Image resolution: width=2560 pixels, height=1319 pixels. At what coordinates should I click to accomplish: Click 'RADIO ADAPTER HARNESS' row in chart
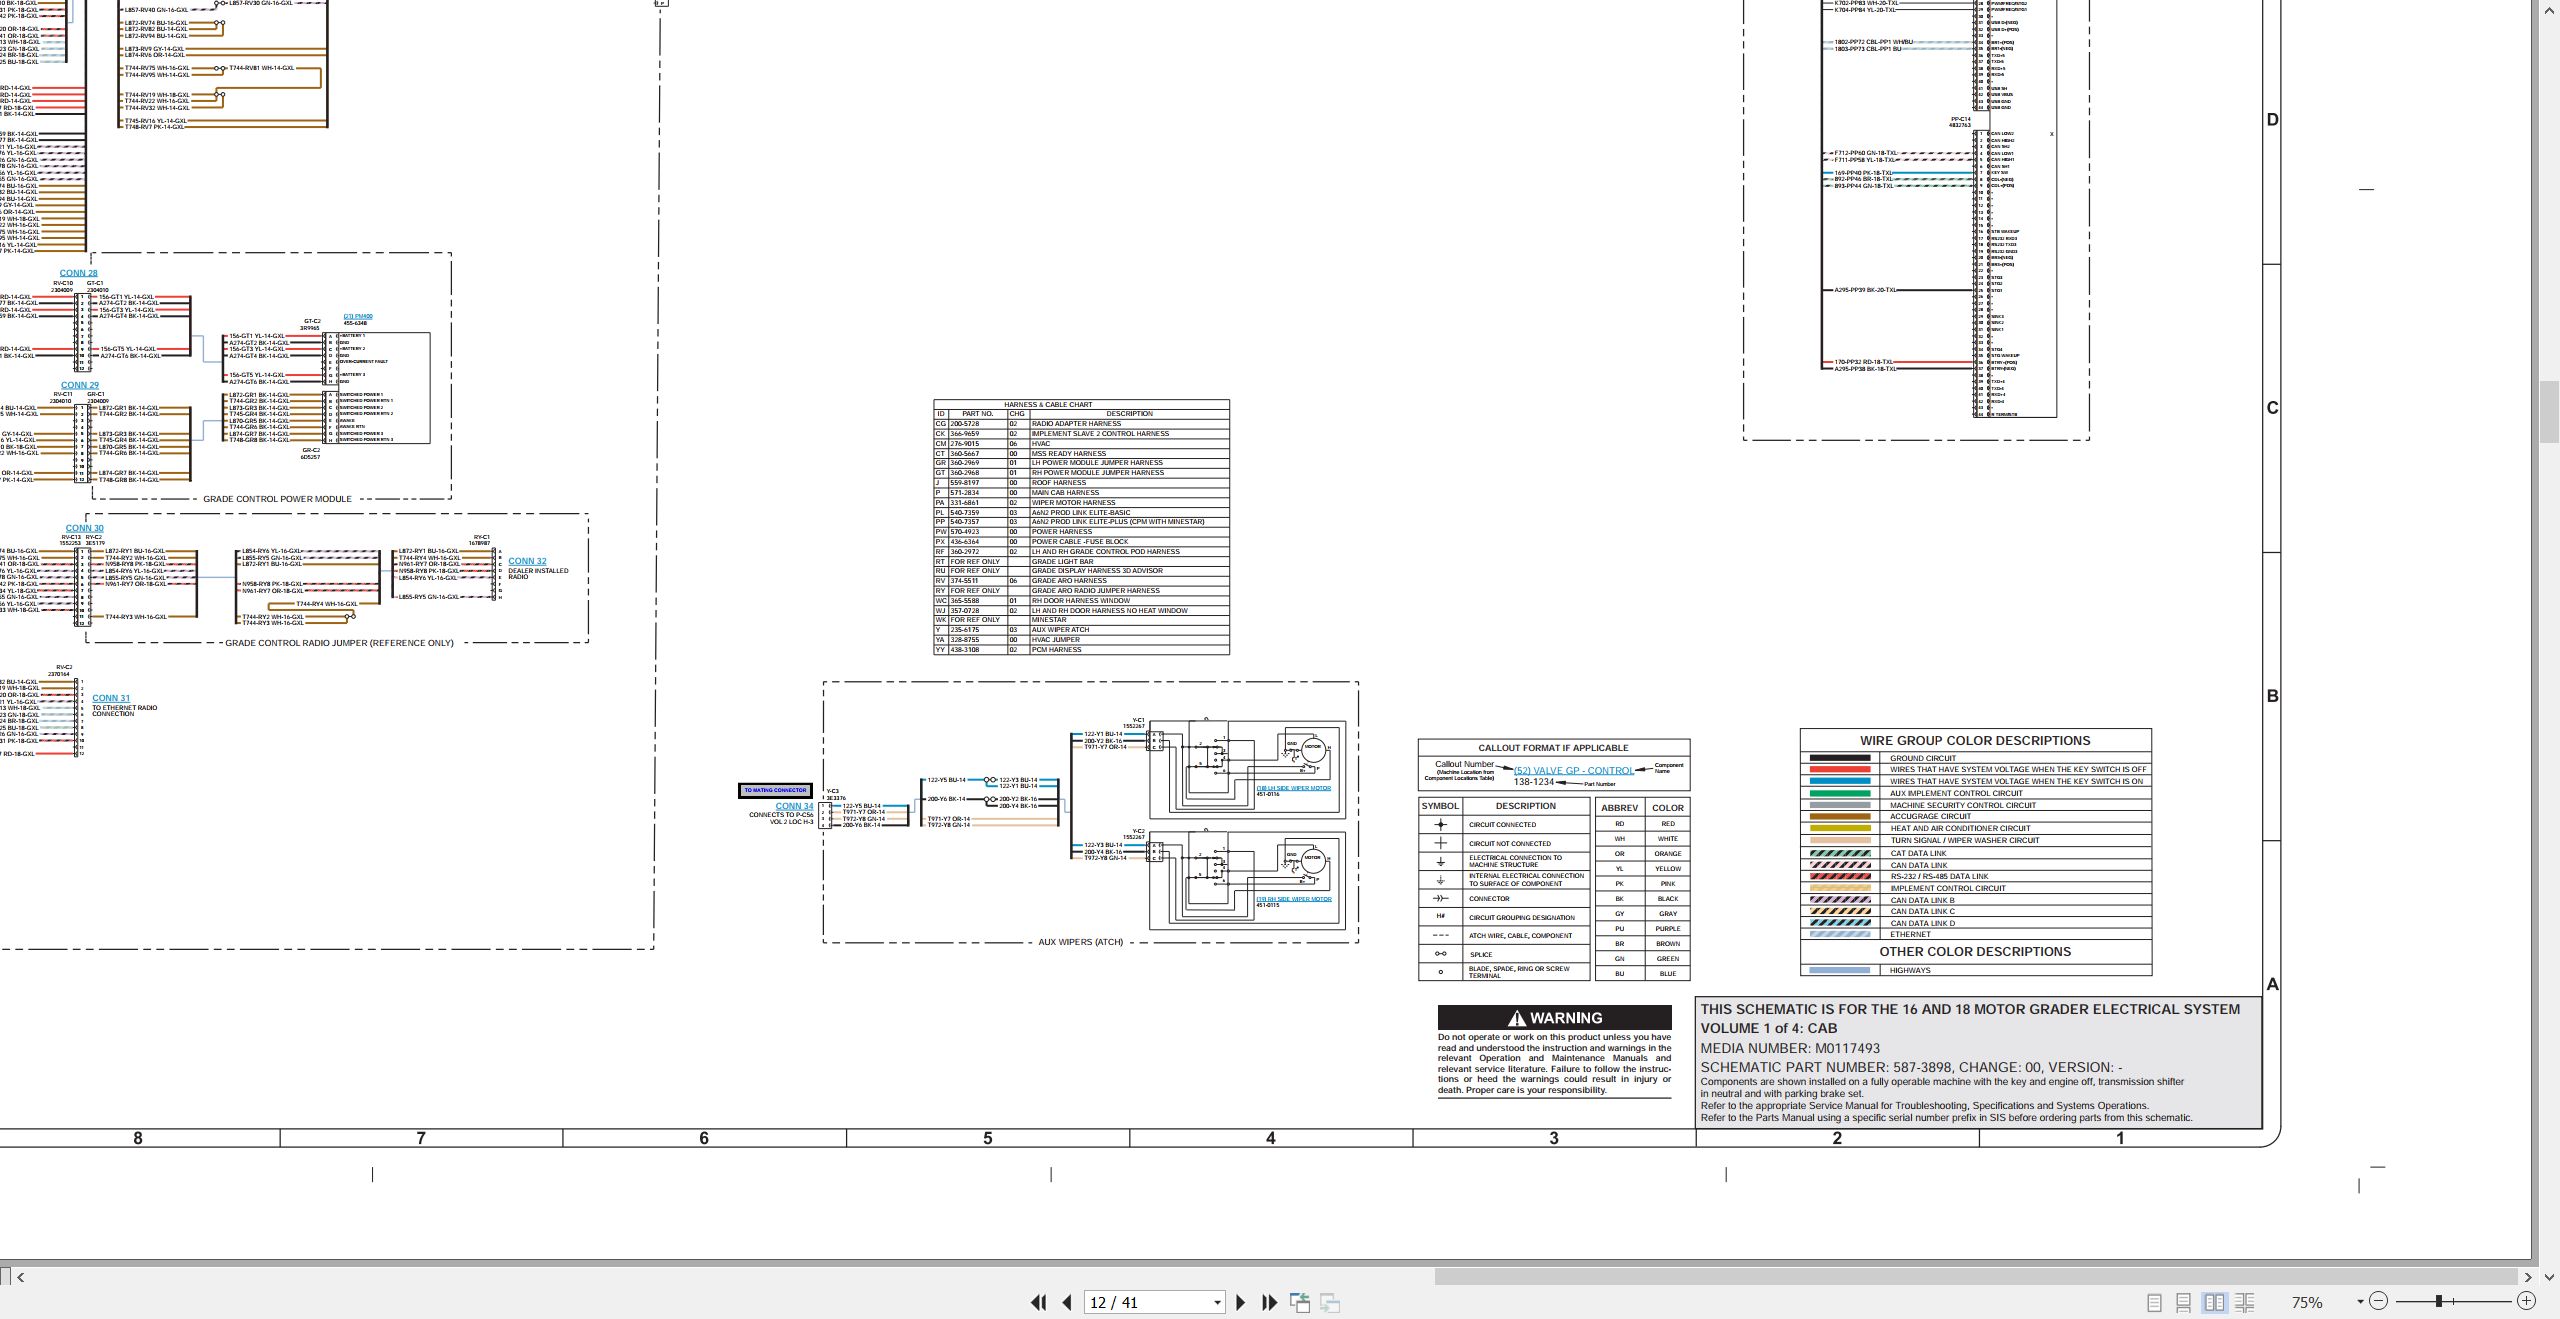pos(1081,424)
